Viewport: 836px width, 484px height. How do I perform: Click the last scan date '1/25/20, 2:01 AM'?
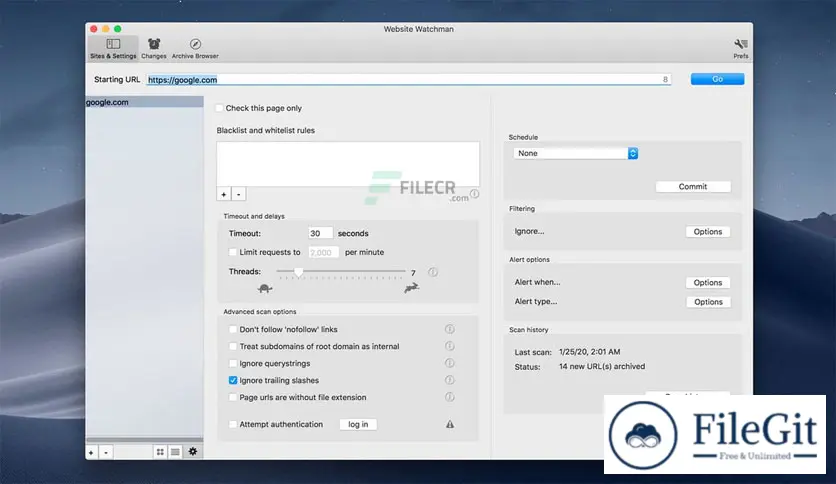pos(589,352)
